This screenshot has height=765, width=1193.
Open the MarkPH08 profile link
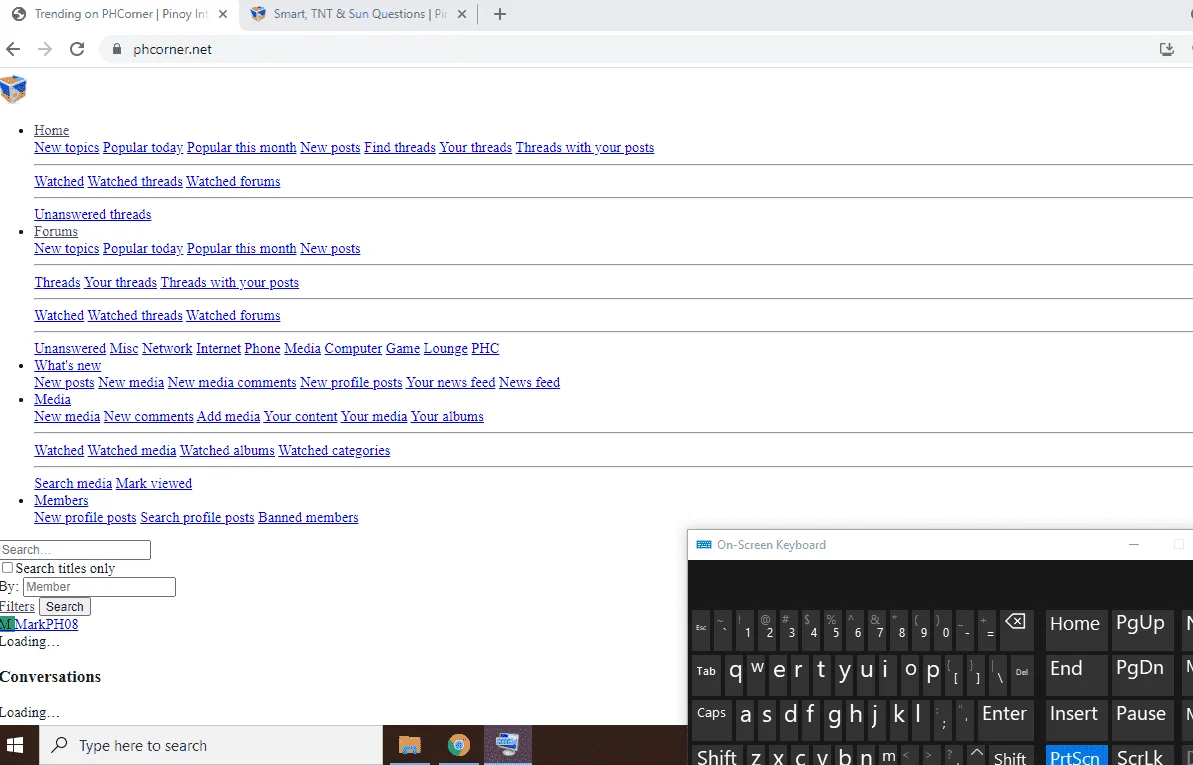click(x=46, y=624)
